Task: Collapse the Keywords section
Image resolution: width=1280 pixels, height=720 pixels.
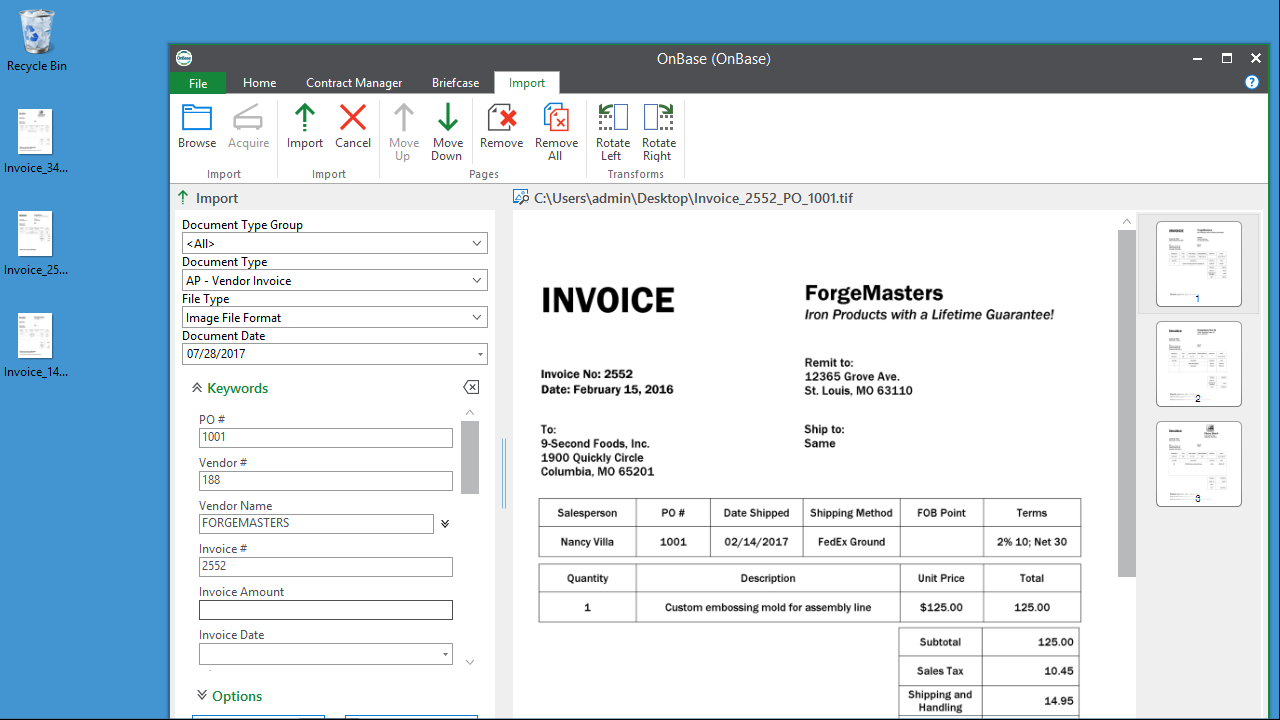Action: coord(197,388)
